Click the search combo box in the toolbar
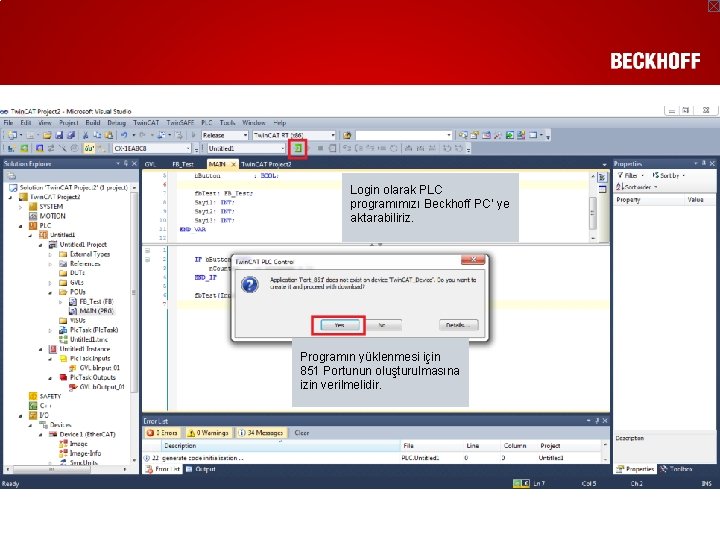The image size is (720, 540). [x=404, y=135]
